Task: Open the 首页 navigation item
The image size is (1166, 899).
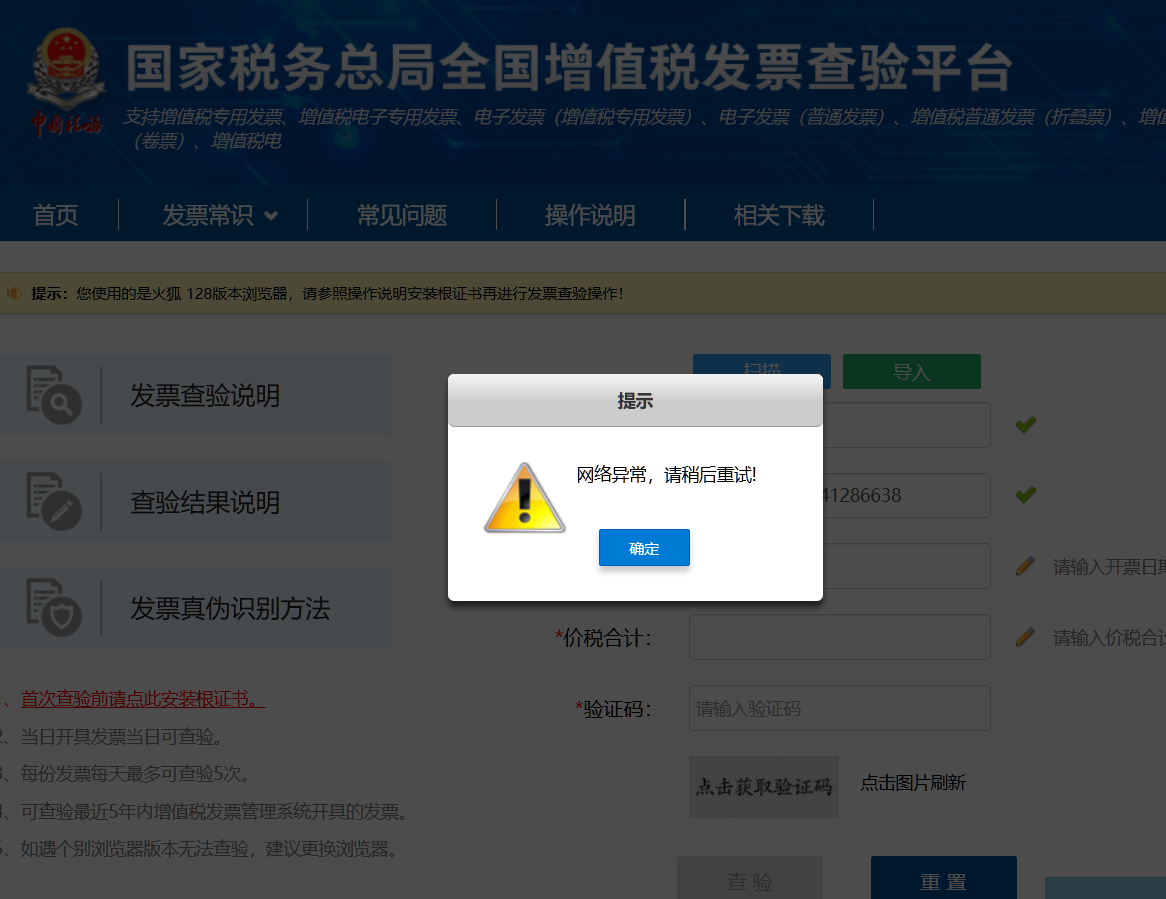Action: (x=56, y=215)
